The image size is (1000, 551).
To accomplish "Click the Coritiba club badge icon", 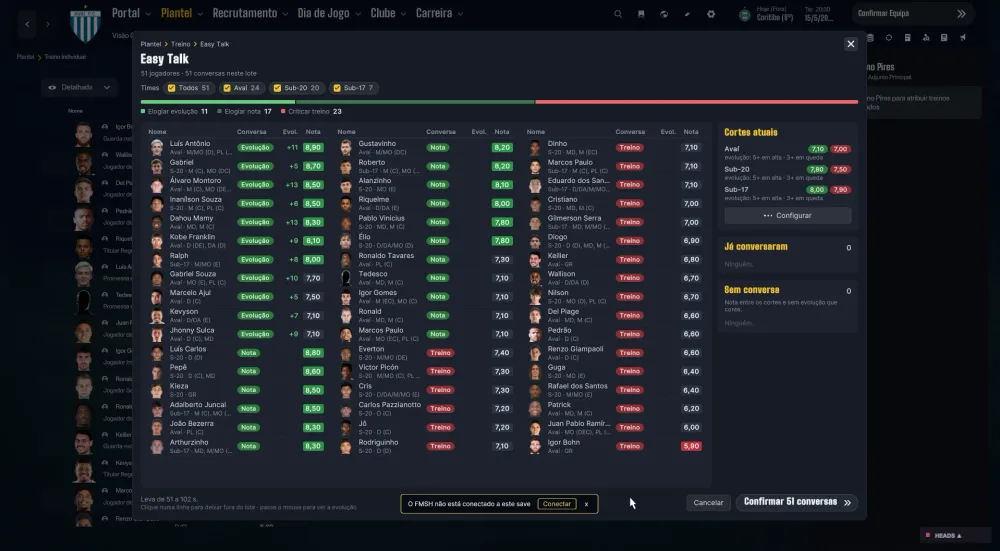I will point(744,14).
